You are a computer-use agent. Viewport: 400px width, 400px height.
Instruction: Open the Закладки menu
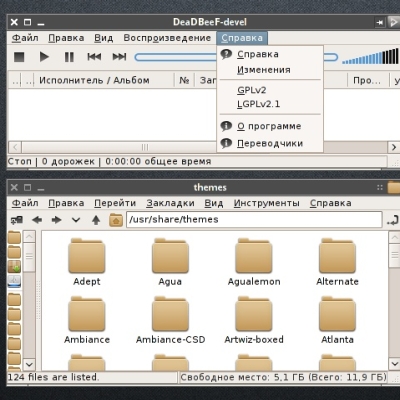170,203
